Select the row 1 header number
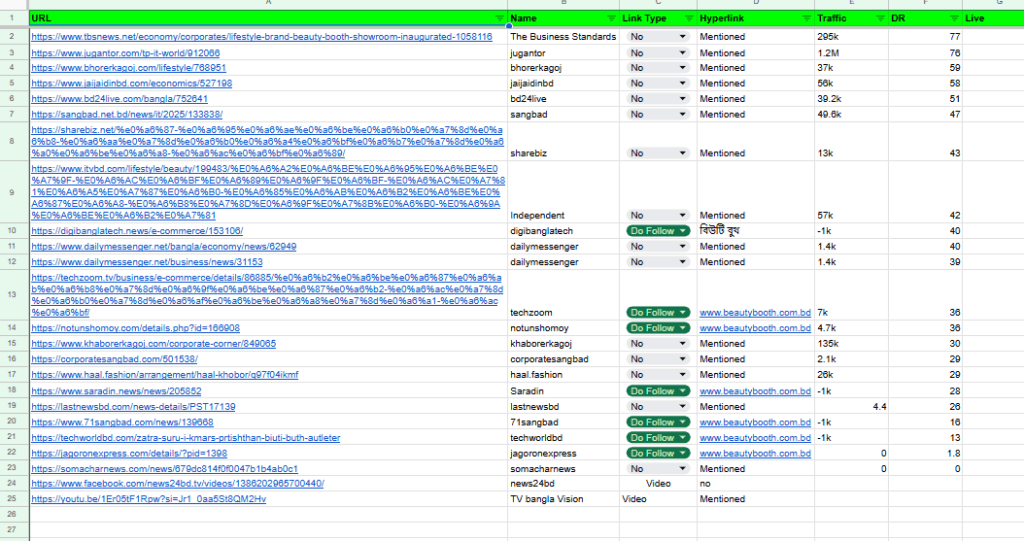Screen dimensions: 1024x541 coord(12,18)
